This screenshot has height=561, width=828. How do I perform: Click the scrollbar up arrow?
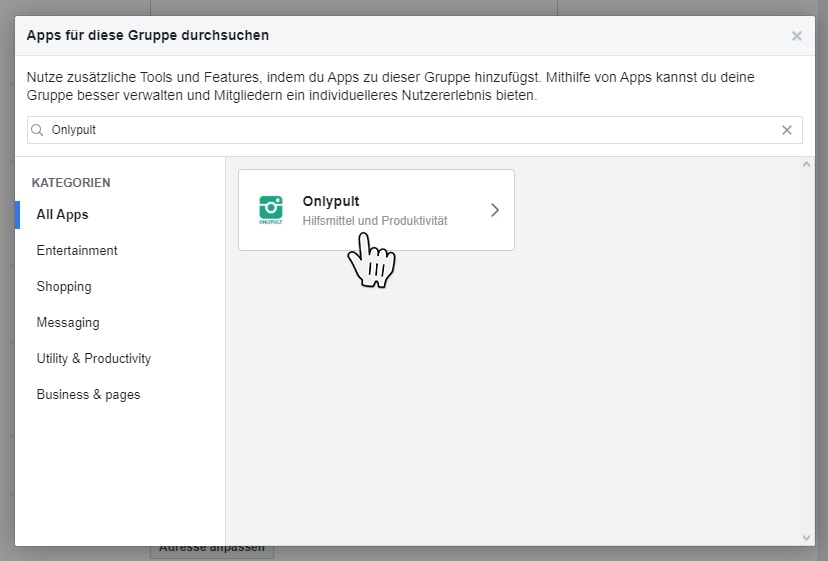coord(807,164)
